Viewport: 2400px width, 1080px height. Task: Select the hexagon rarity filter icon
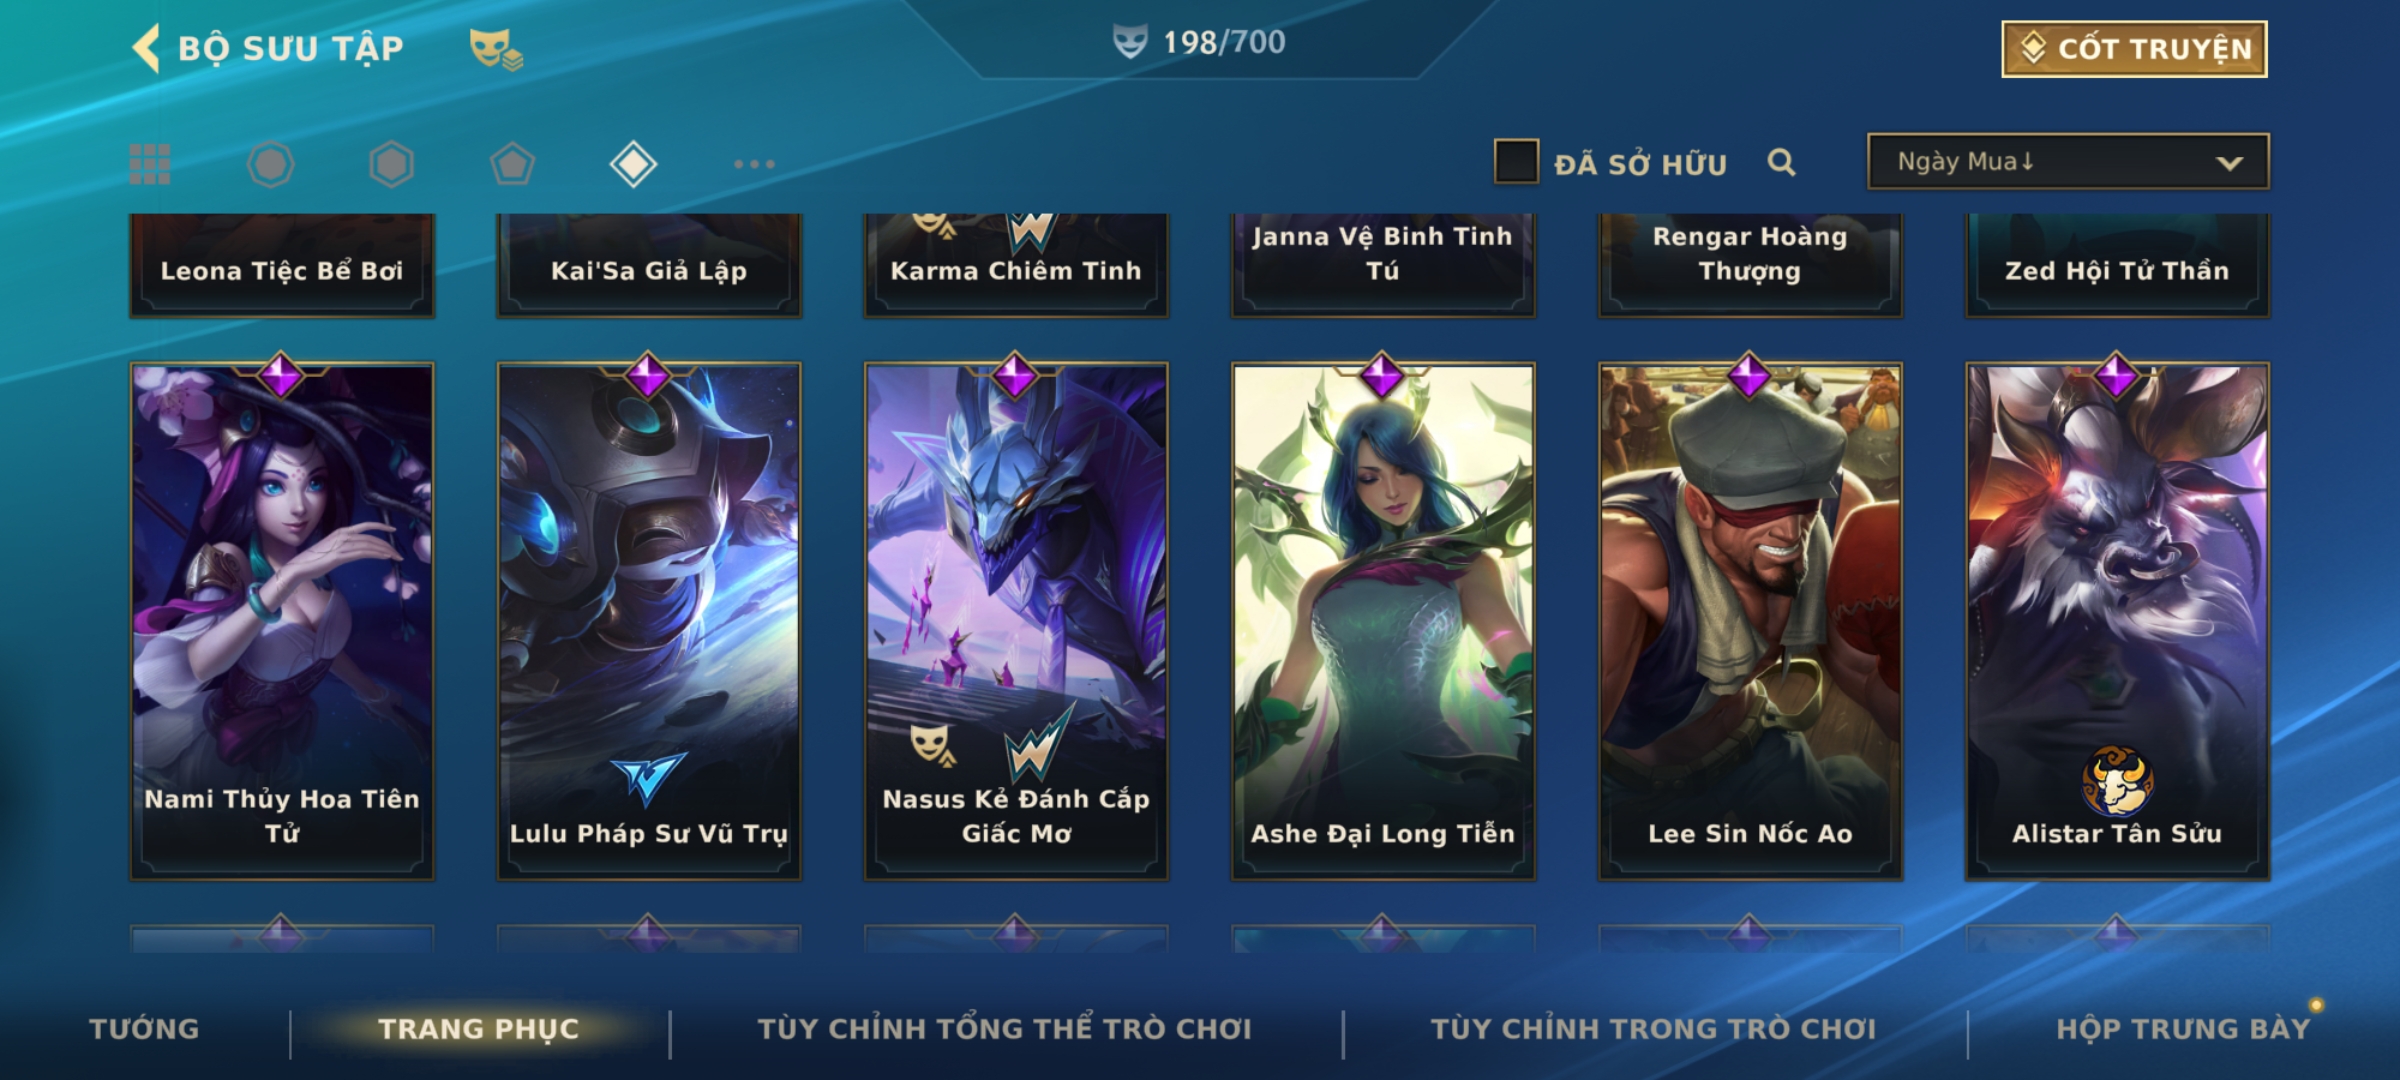[x=391, y=164]
